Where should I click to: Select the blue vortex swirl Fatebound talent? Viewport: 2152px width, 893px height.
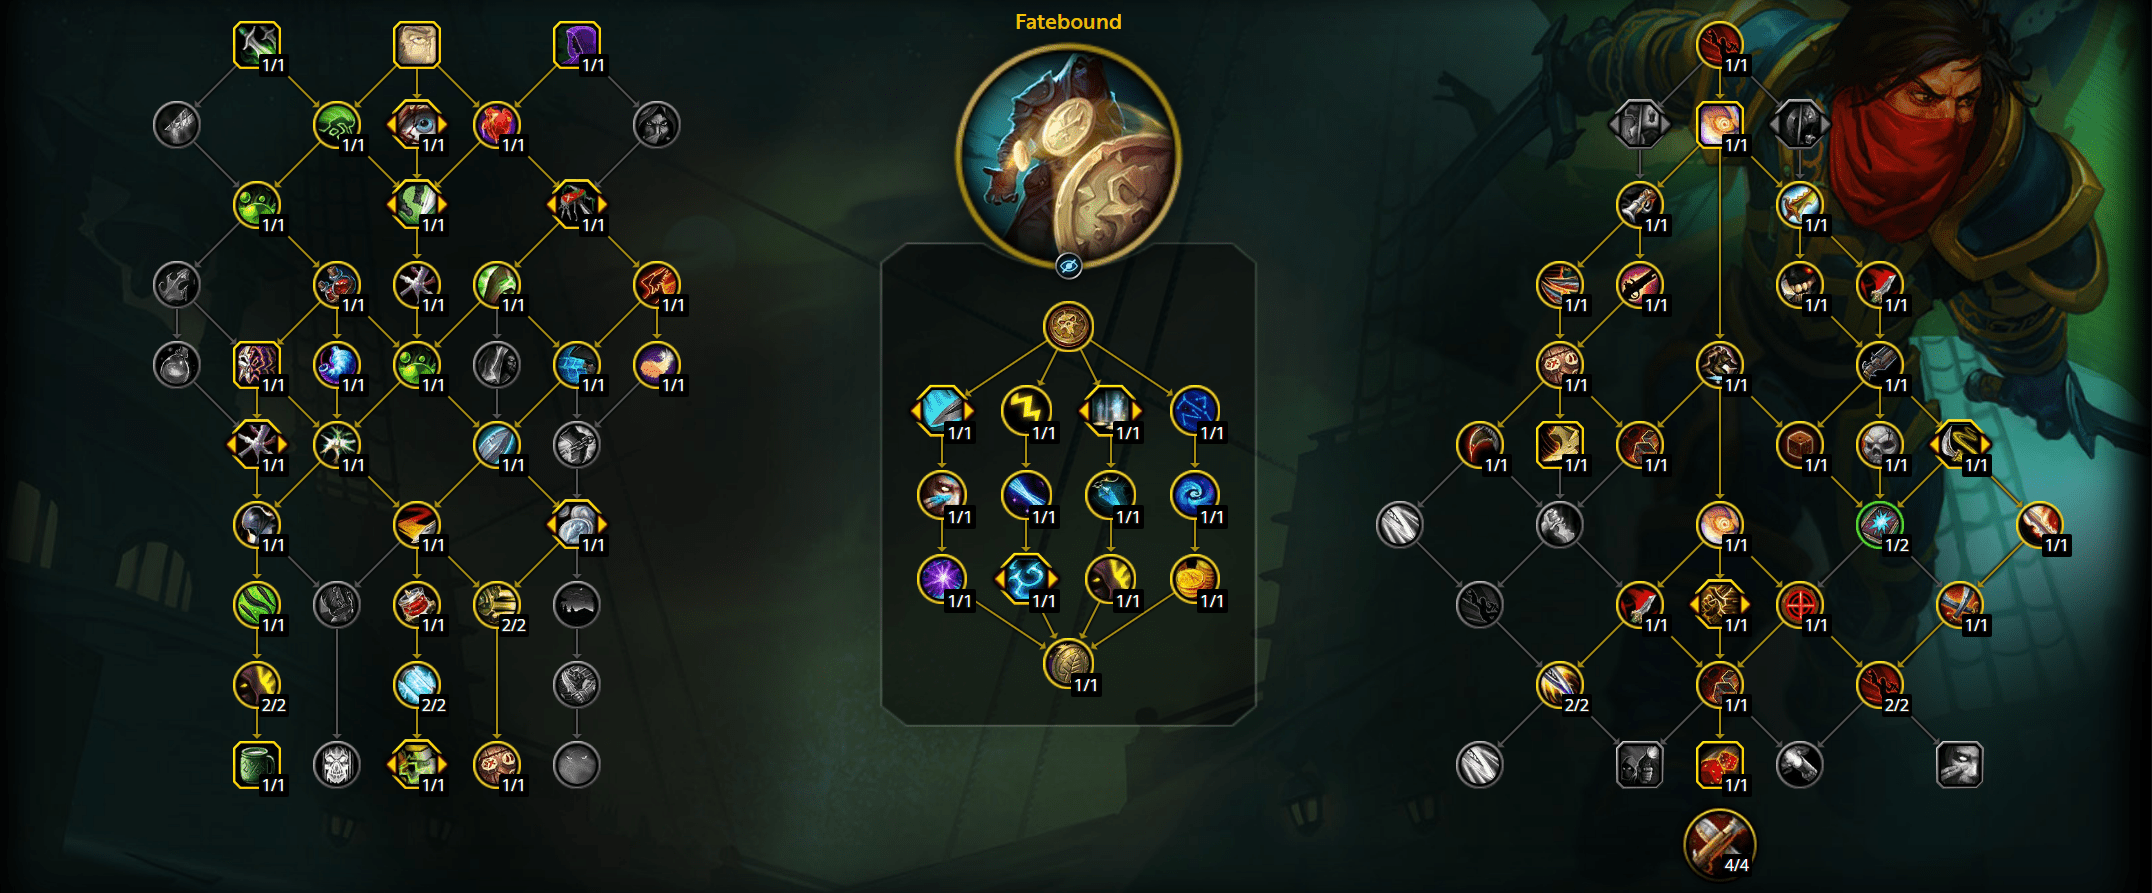click(x=1194, y=494)
